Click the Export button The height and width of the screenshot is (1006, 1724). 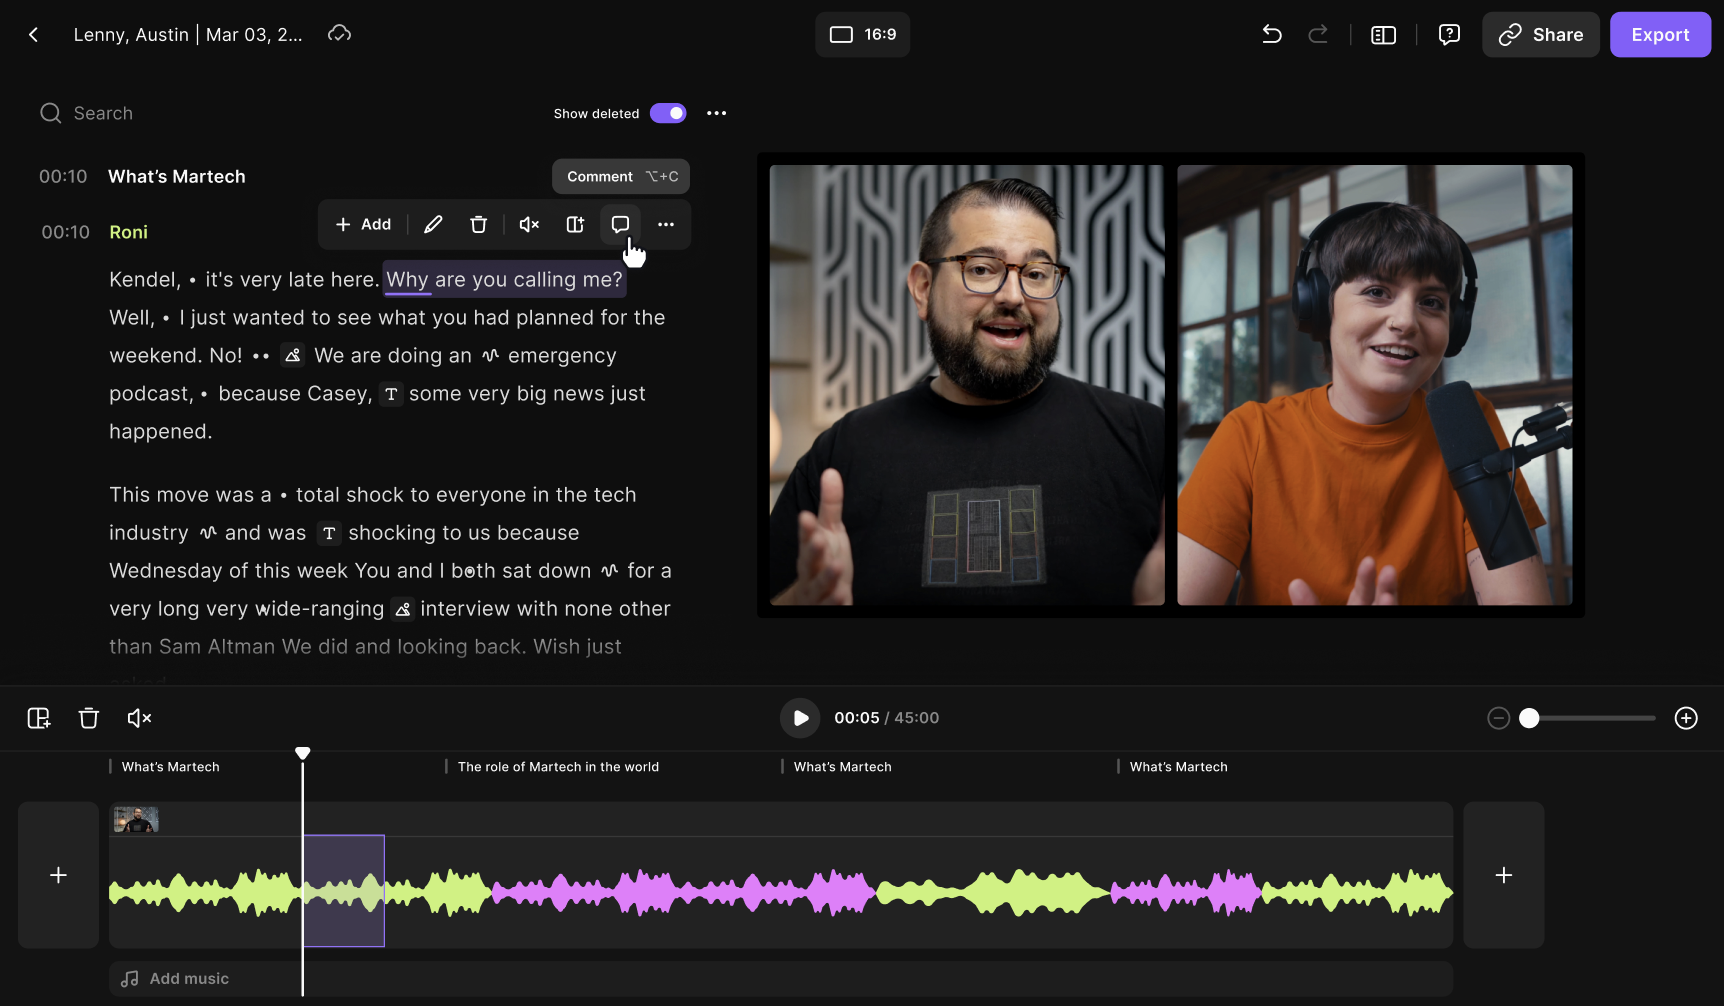click(1660, 35)
